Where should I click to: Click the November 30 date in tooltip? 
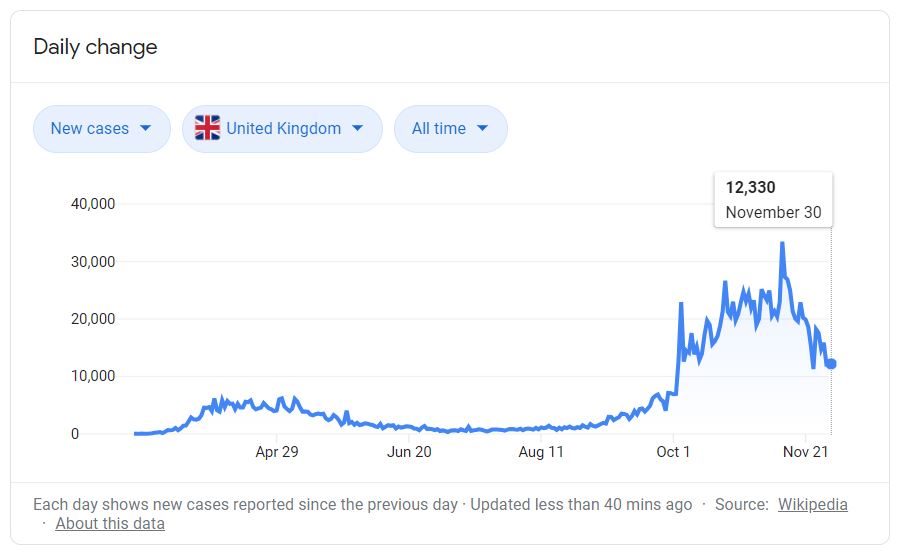[773, 212]
